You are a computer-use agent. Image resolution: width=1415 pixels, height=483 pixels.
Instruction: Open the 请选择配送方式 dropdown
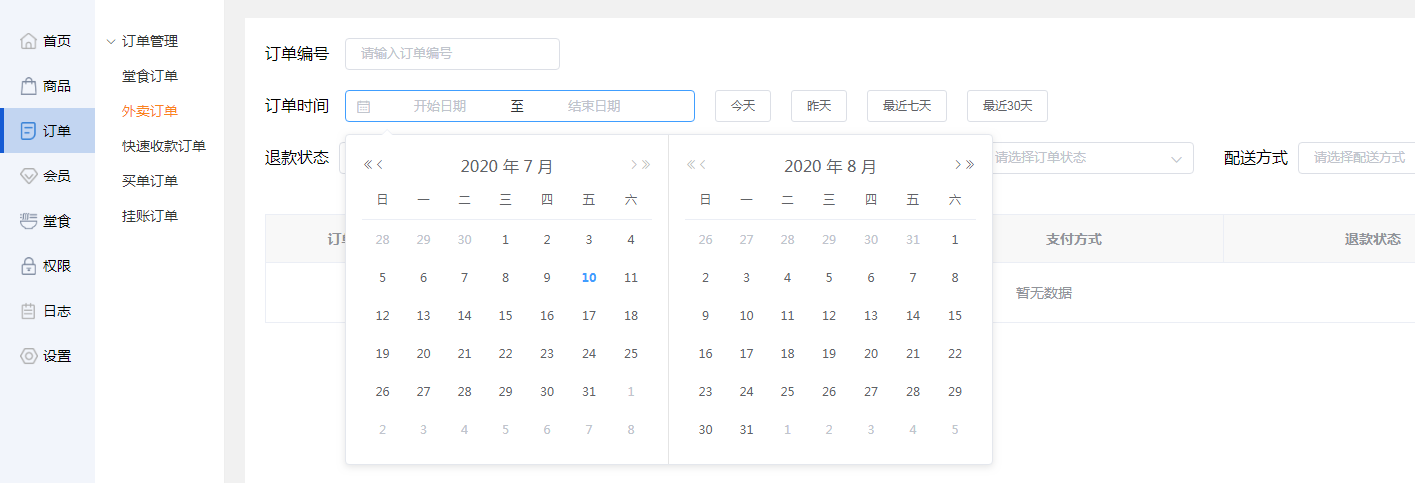click(1356, 157)
